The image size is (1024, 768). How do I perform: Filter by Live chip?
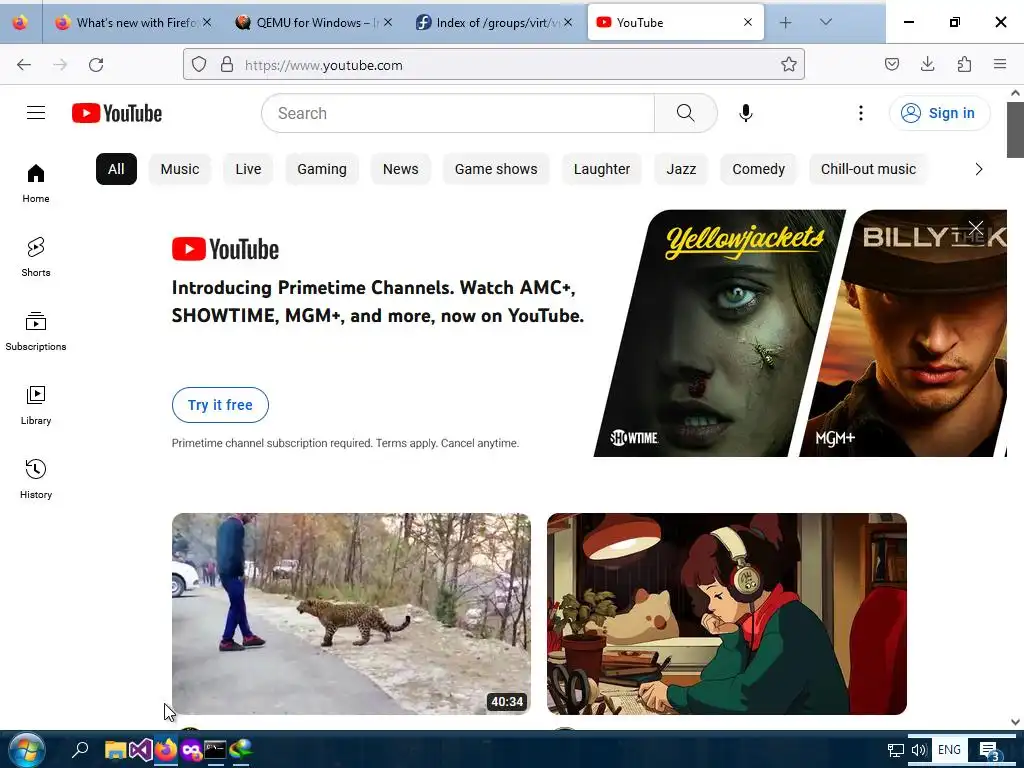point(248,169)
